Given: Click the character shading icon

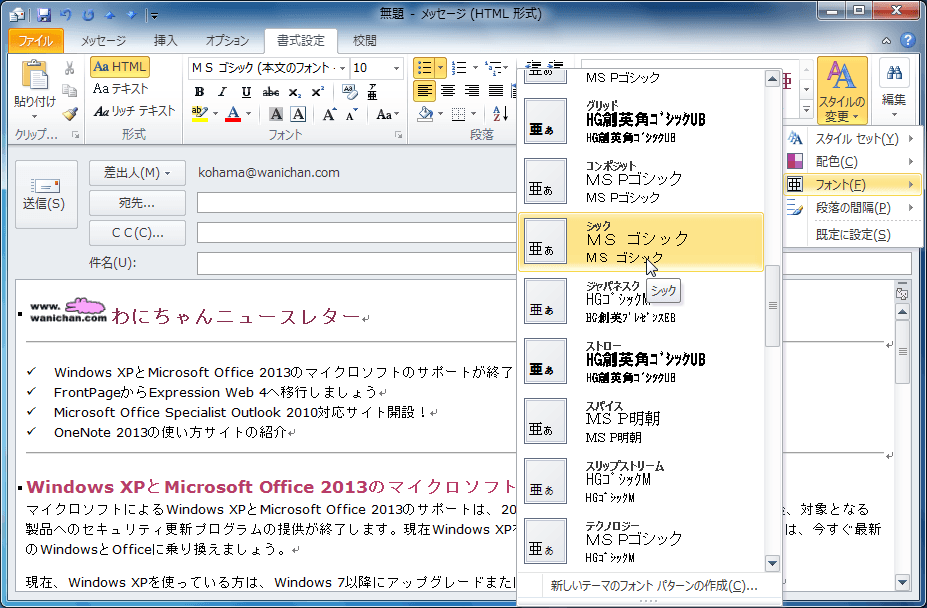Looking at the screenshot, I should tap(275, 114).
